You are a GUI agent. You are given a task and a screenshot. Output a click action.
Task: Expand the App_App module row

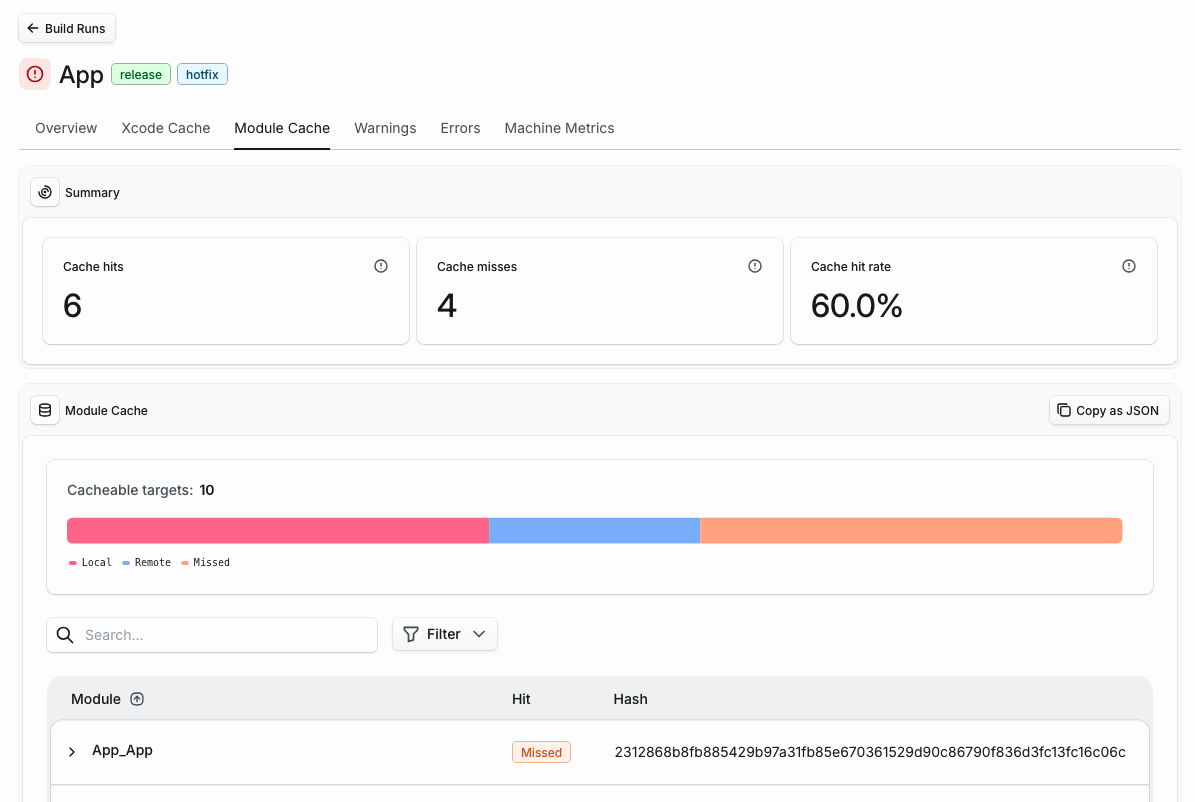(x=72, y=752)
